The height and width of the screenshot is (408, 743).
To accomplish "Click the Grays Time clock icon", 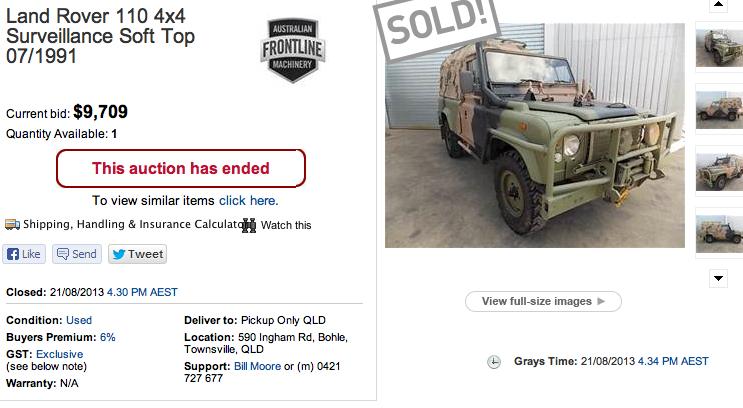I will (494, 362).
